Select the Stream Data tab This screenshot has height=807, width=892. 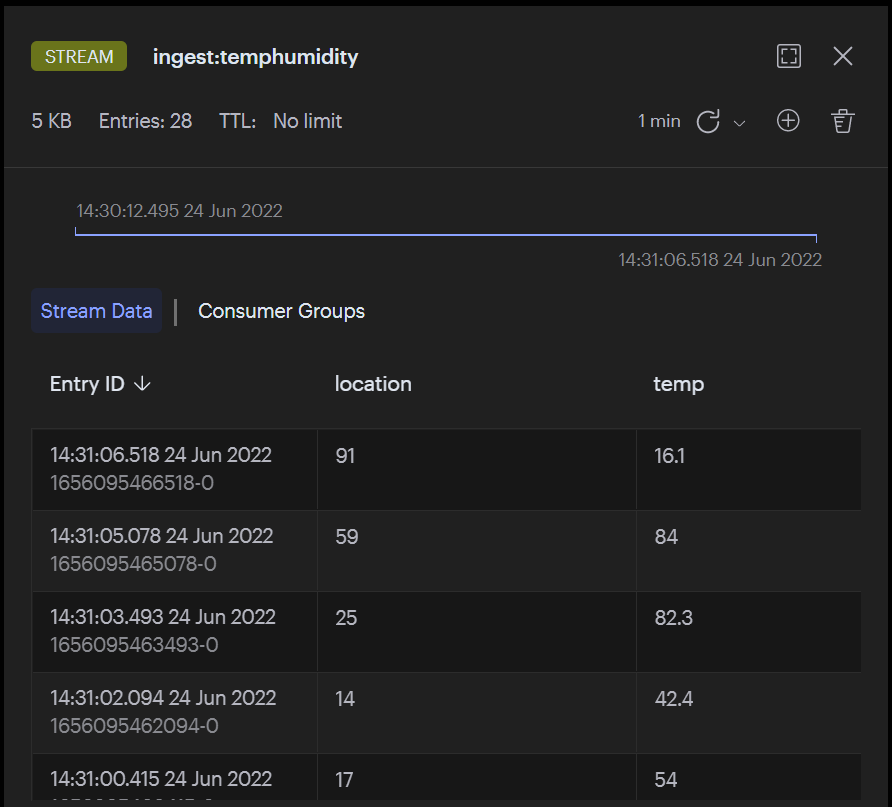pyautogui.click(x=96, y=311)
